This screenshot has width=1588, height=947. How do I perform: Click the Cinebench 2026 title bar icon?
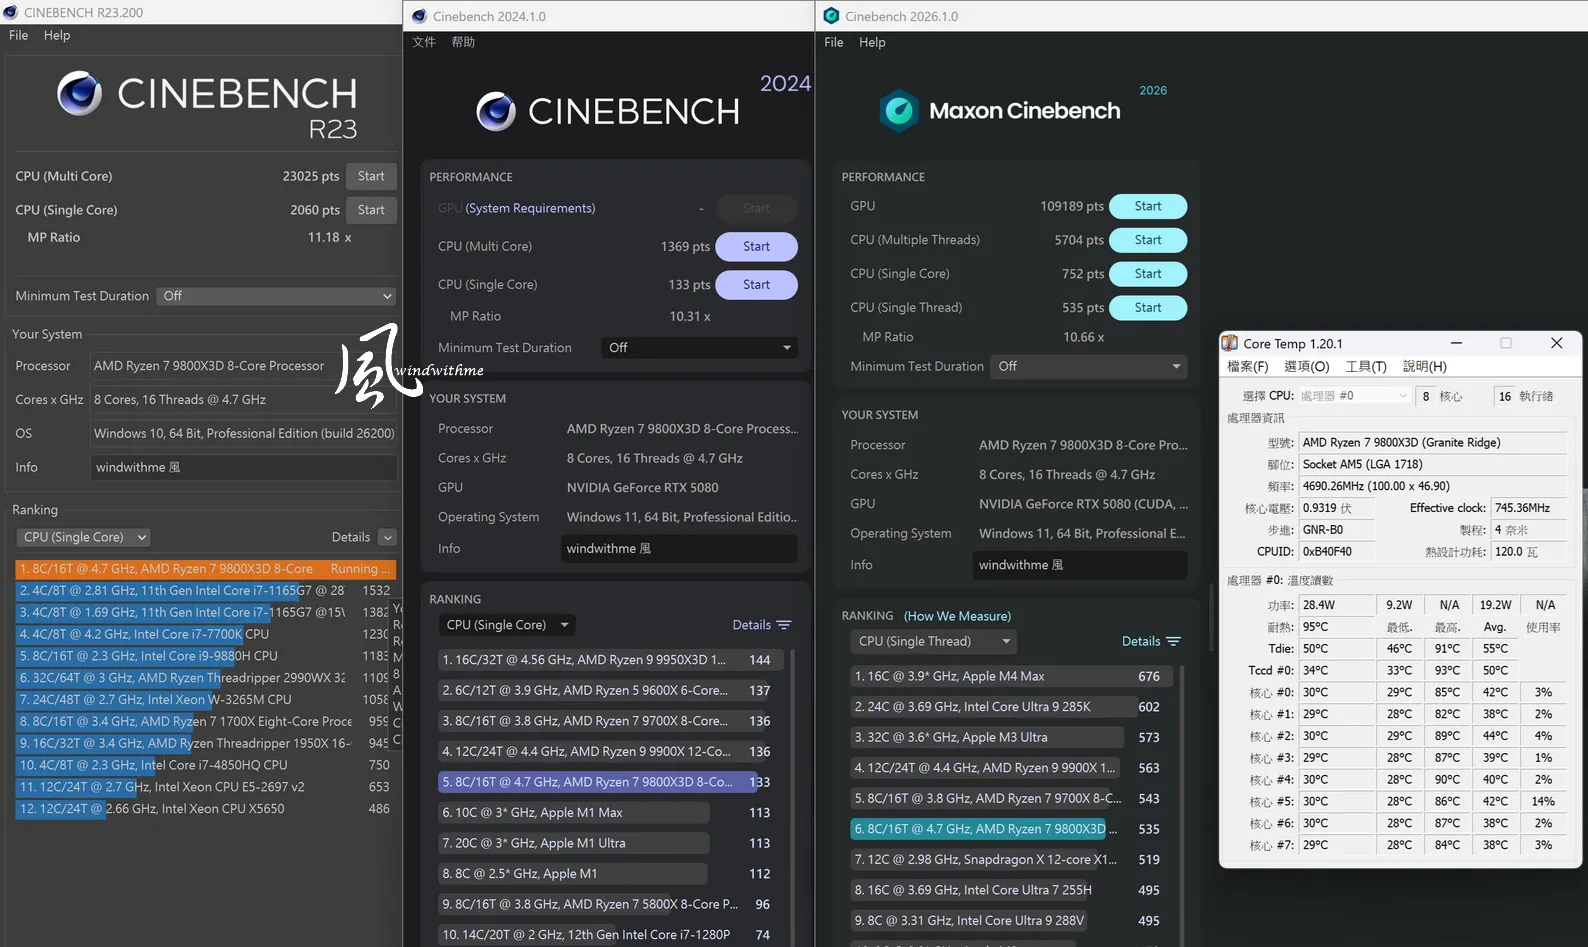point(831,16)
